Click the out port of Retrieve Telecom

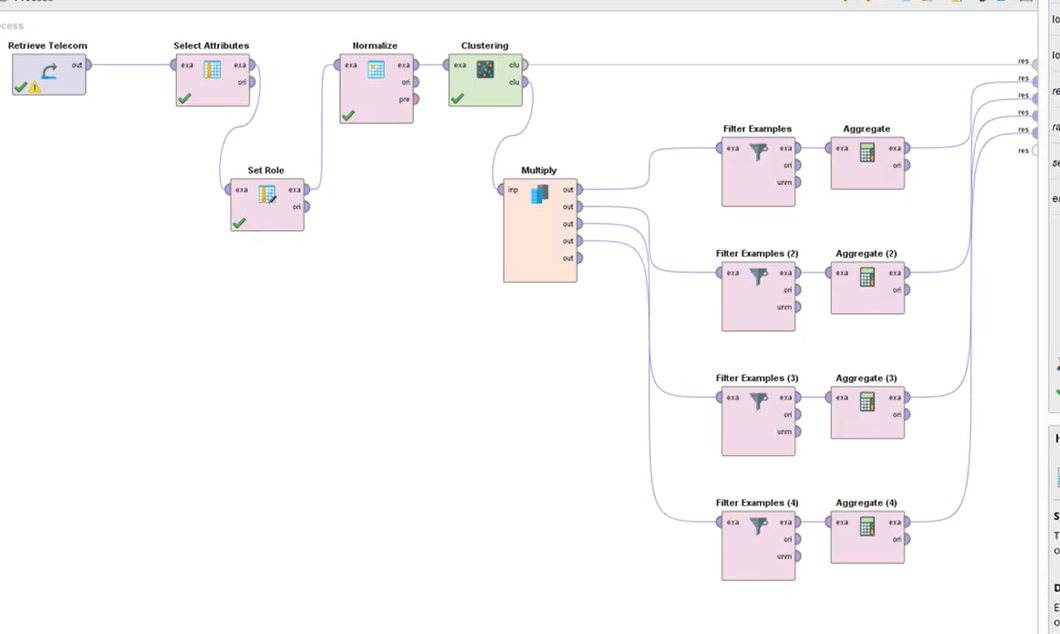88,65
